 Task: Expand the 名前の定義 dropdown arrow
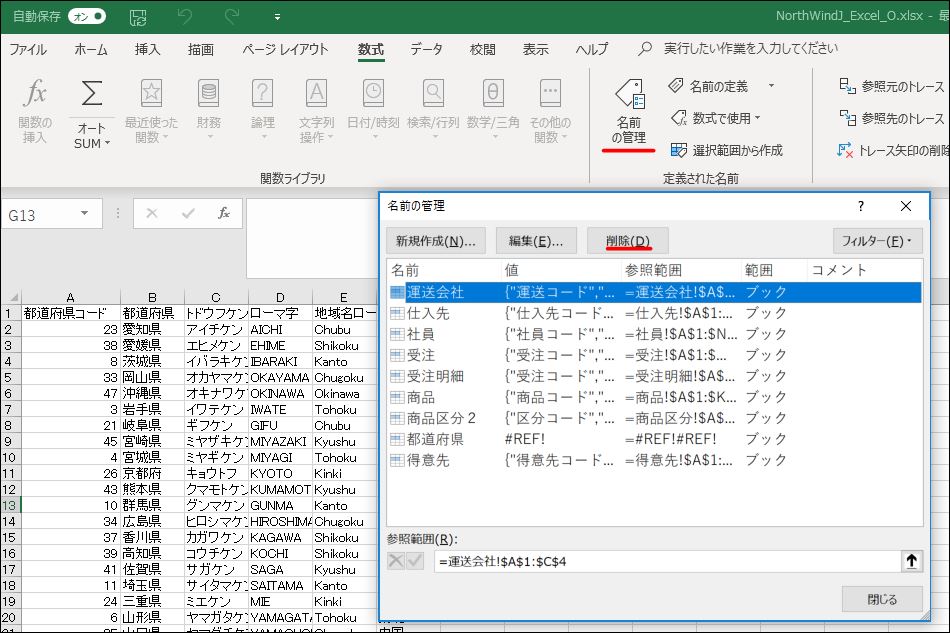[x=771, y=86]
